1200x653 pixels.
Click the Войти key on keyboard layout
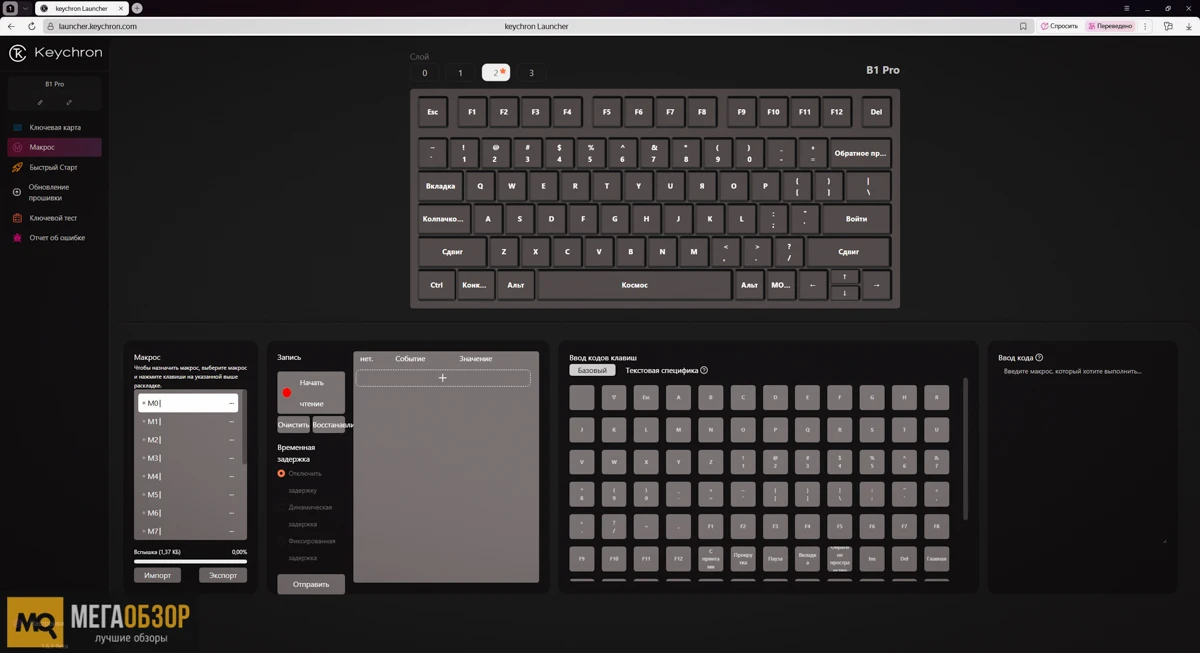coord(856,219)
